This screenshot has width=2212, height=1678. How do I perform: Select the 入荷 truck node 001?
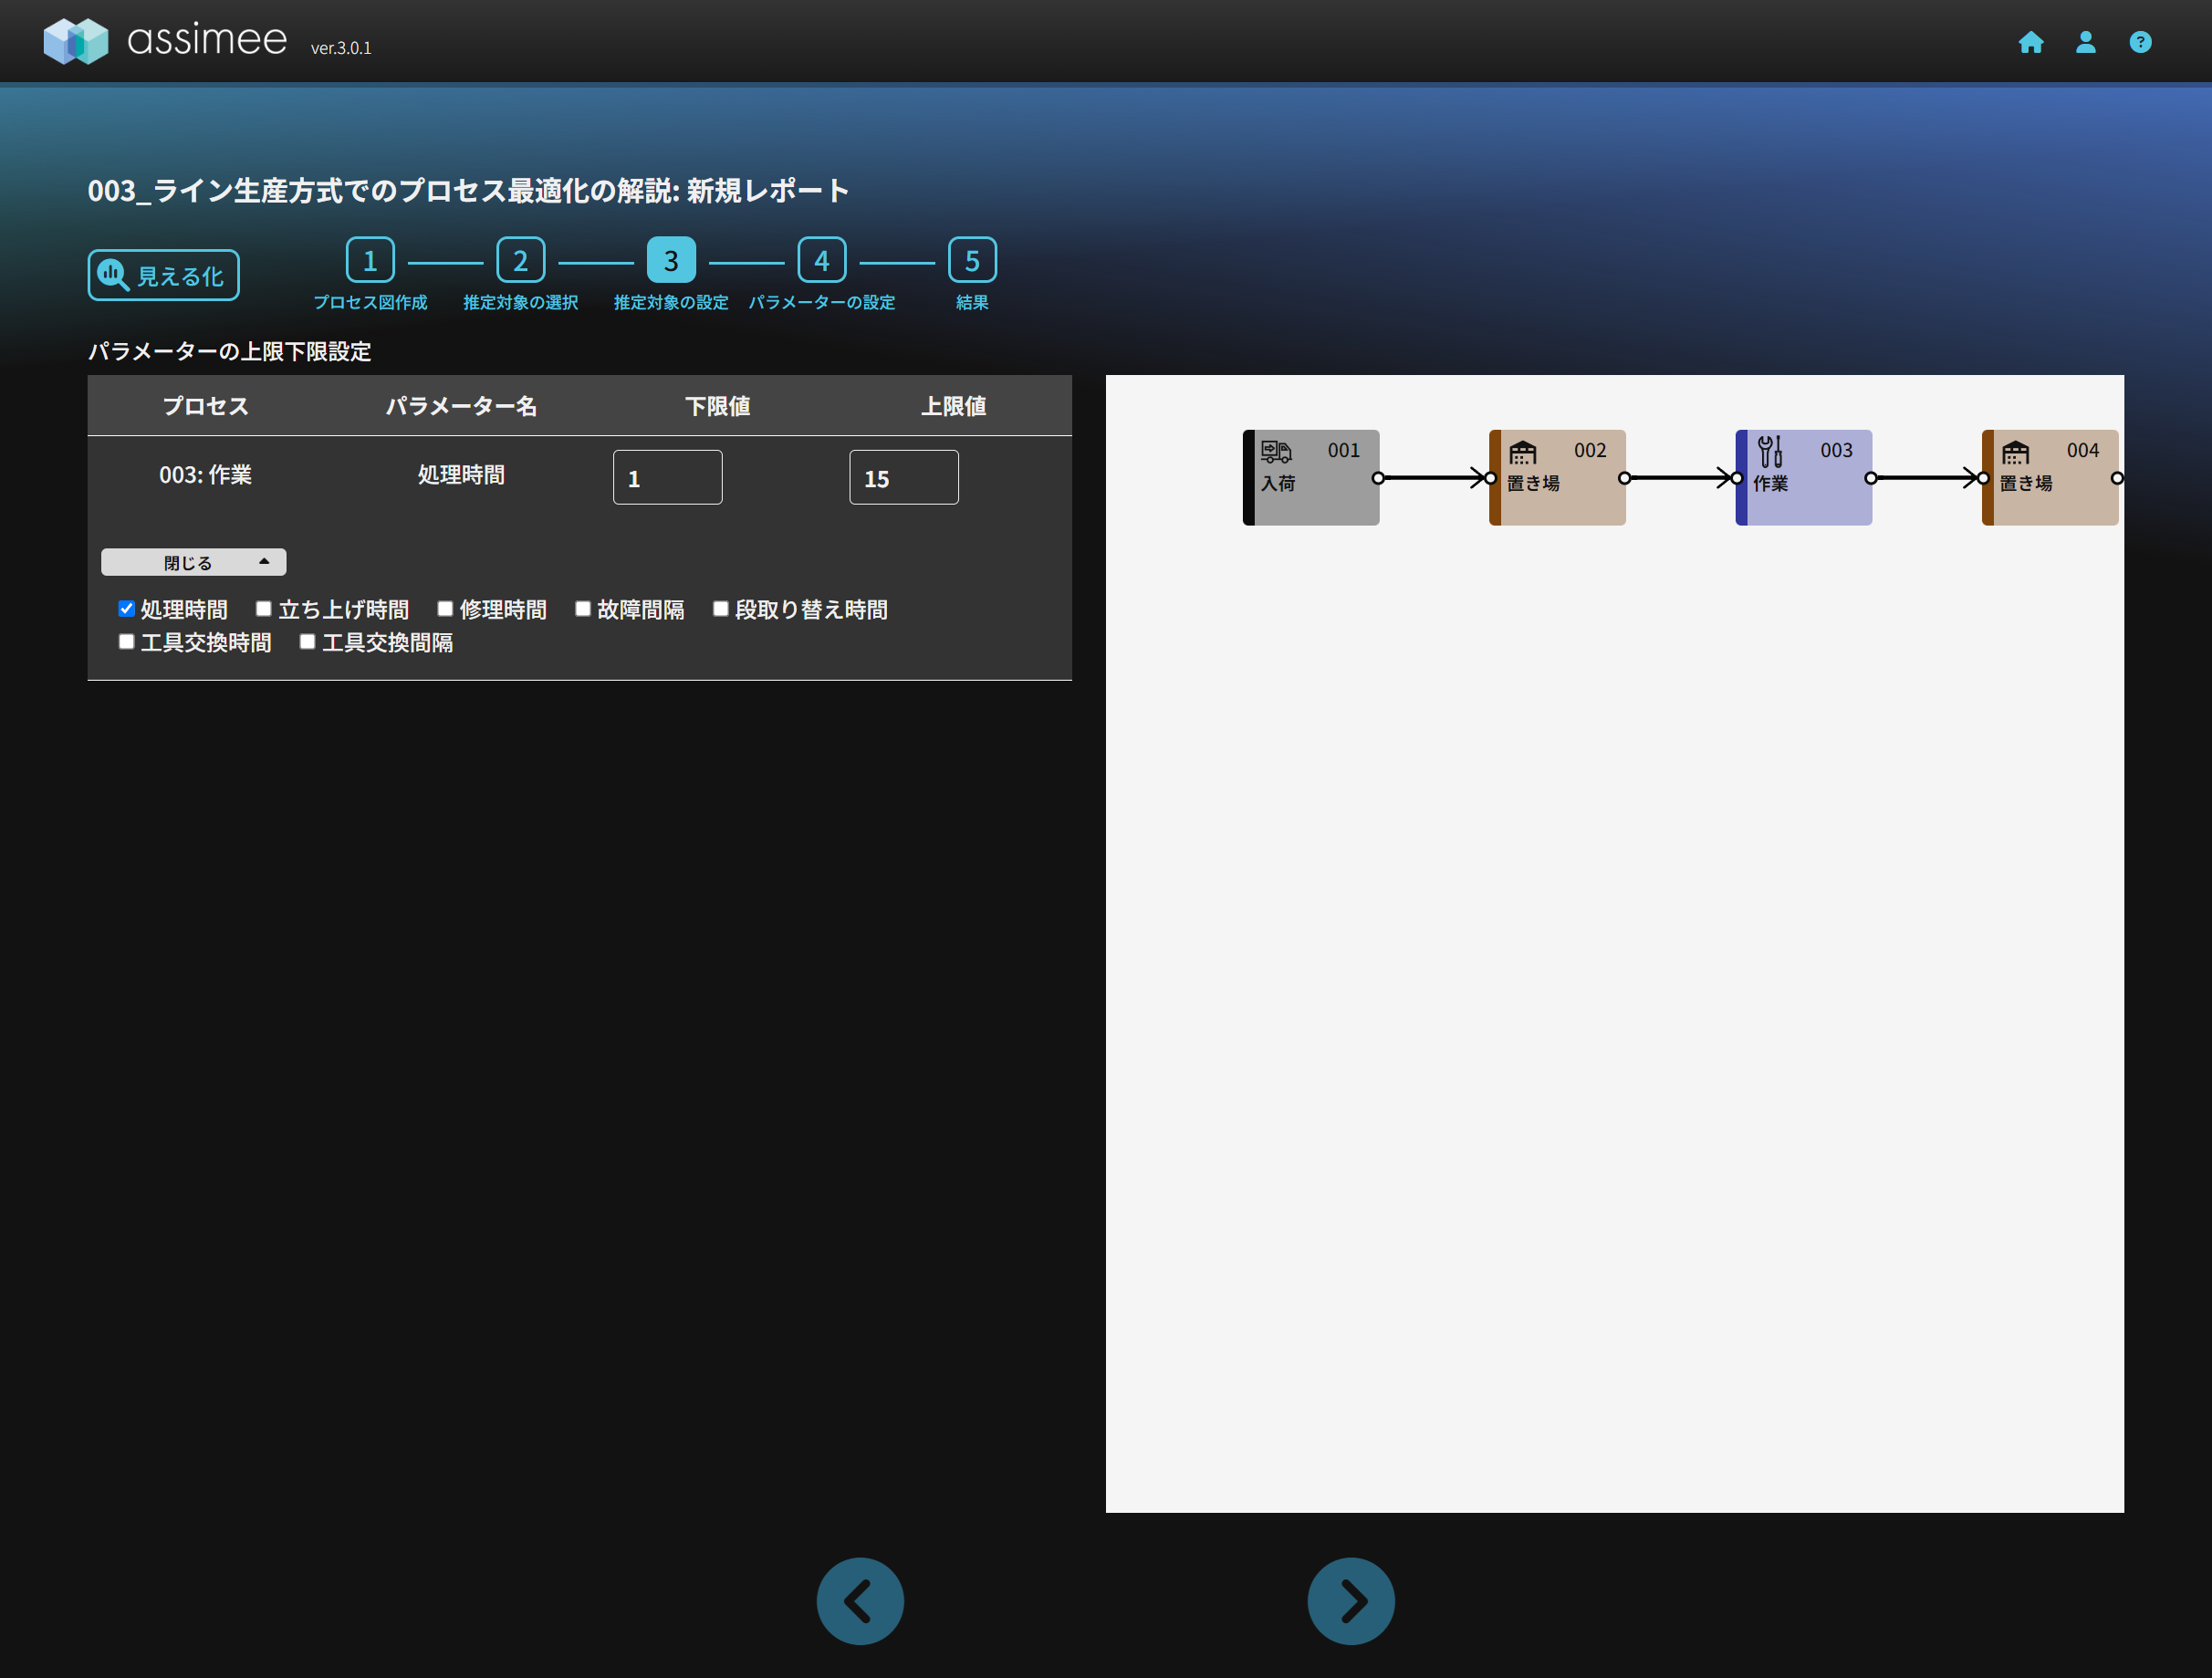(1311, 477)
